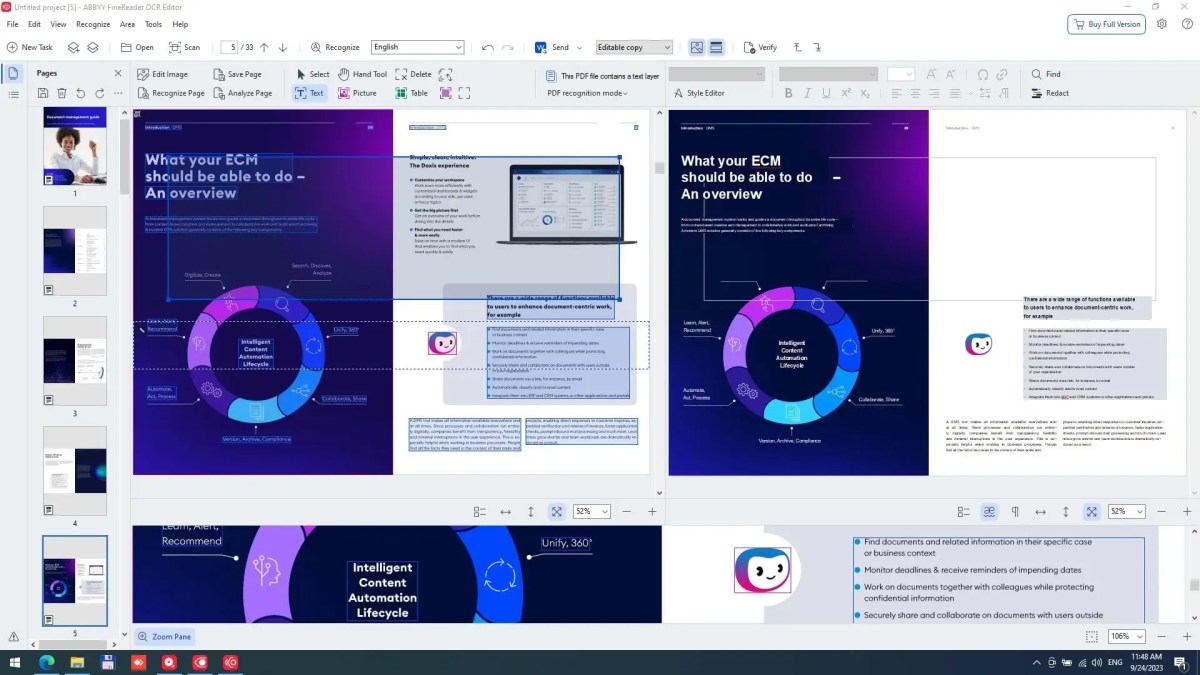Open the font size dropdown
Image resolution: width=1200 pixels, height=675 pixels.
901,74
